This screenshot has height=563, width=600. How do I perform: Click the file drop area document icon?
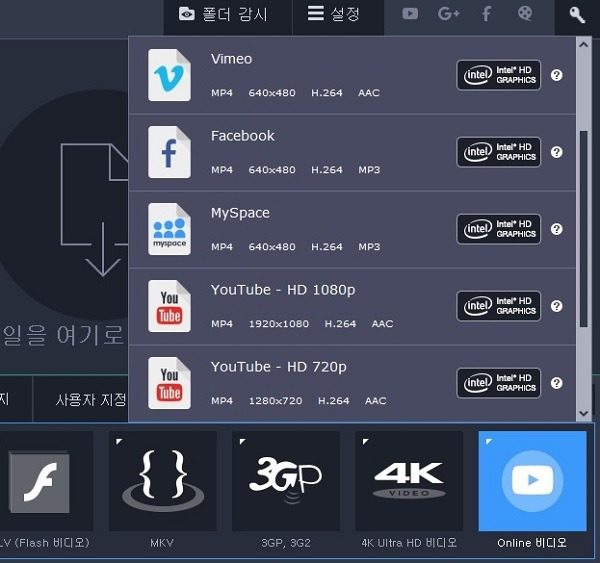pos(94,210)
